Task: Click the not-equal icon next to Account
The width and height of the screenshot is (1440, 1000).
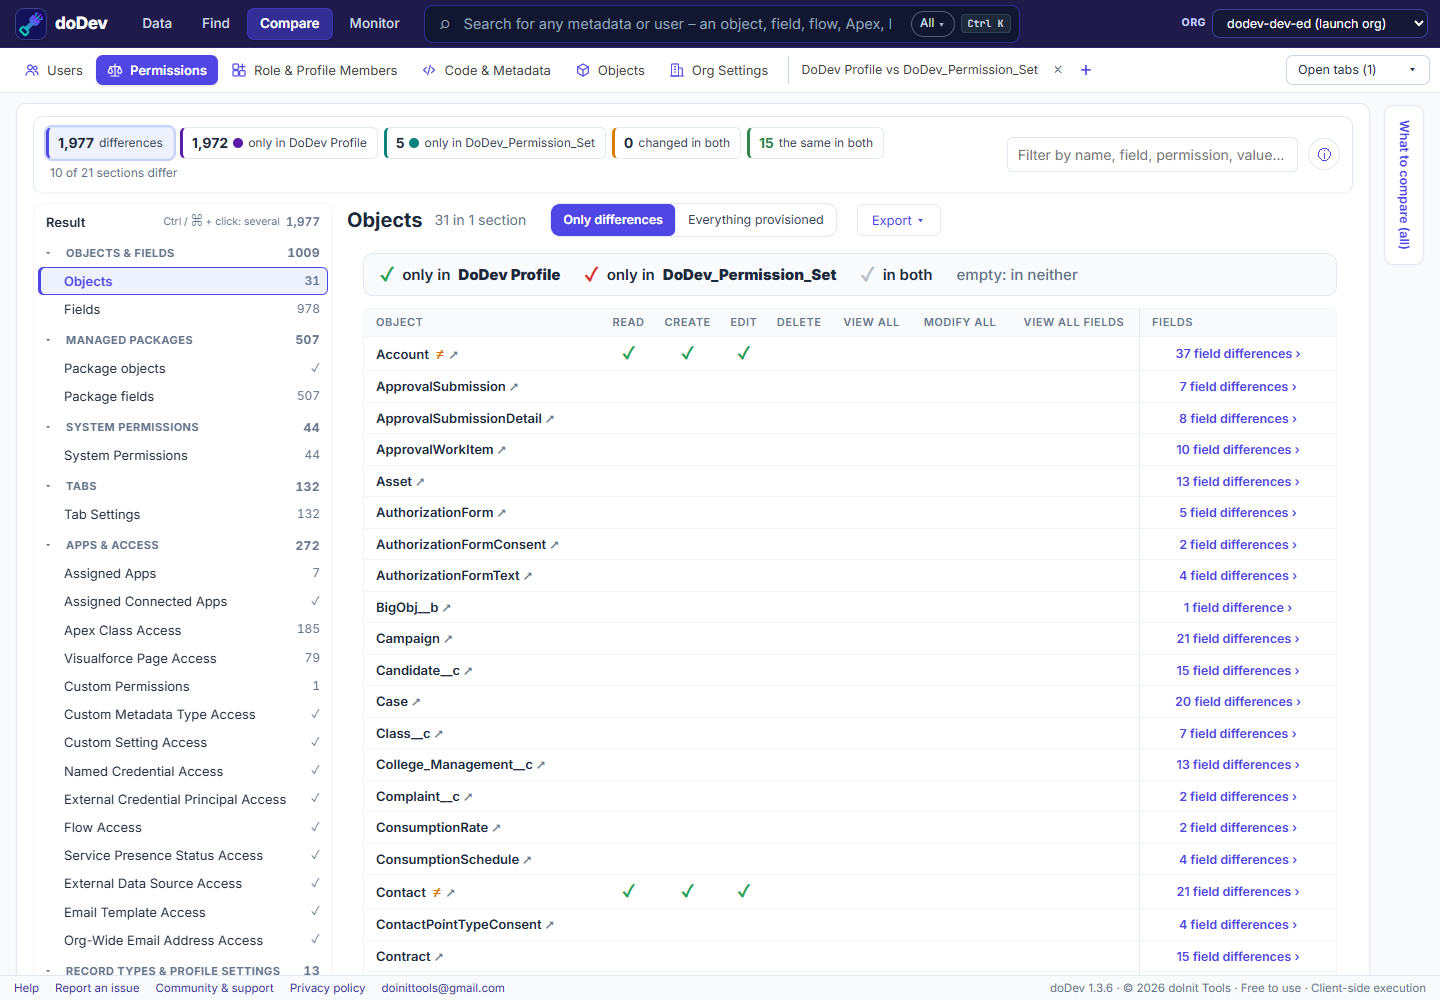Action: (x=439, y=355)
